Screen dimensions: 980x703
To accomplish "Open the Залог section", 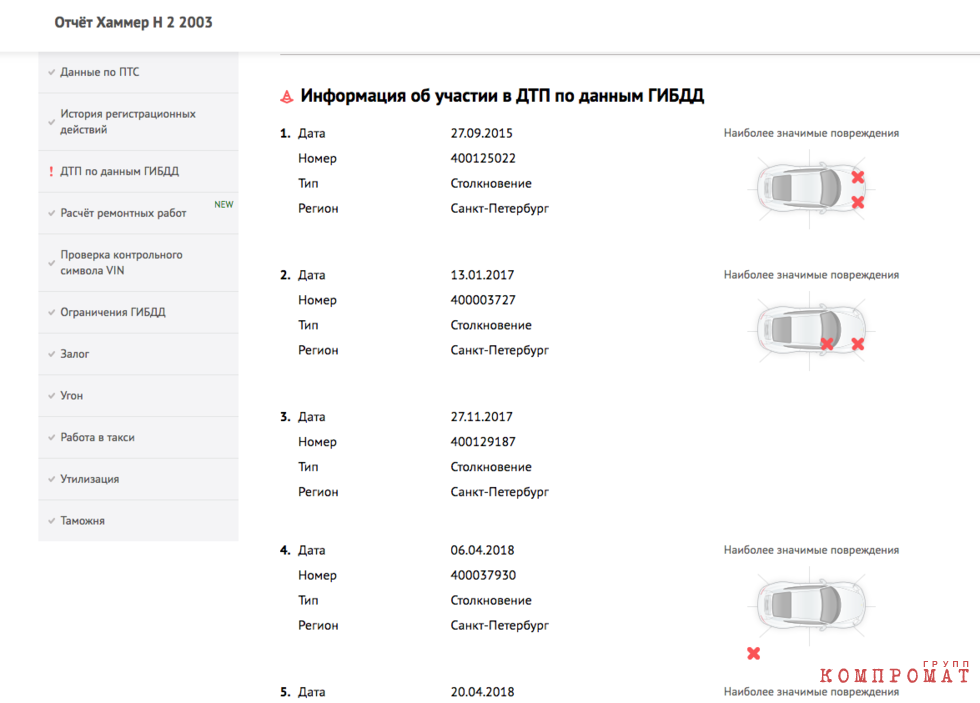I will (x=138, y=354).
